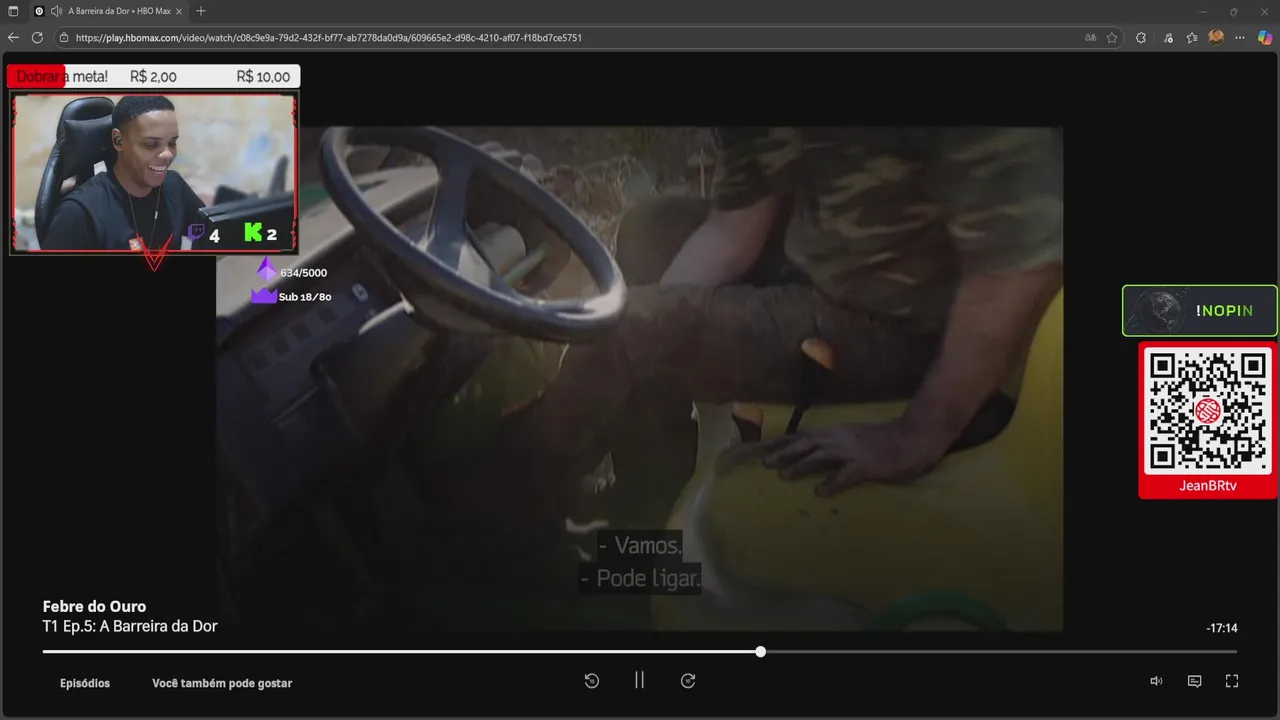
Task: Launch Copilot from the toolbar icon
Action: pyautogui.click(x=1264, y=37)
